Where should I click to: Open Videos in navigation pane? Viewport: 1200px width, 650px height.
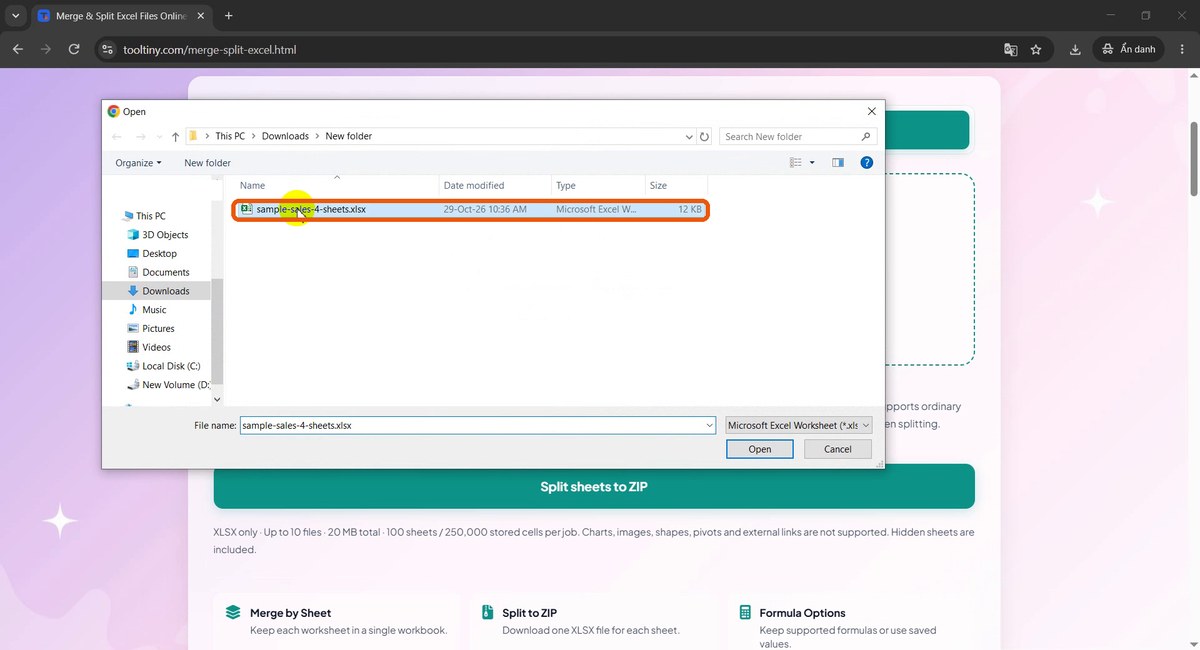[x=149, y=347]
